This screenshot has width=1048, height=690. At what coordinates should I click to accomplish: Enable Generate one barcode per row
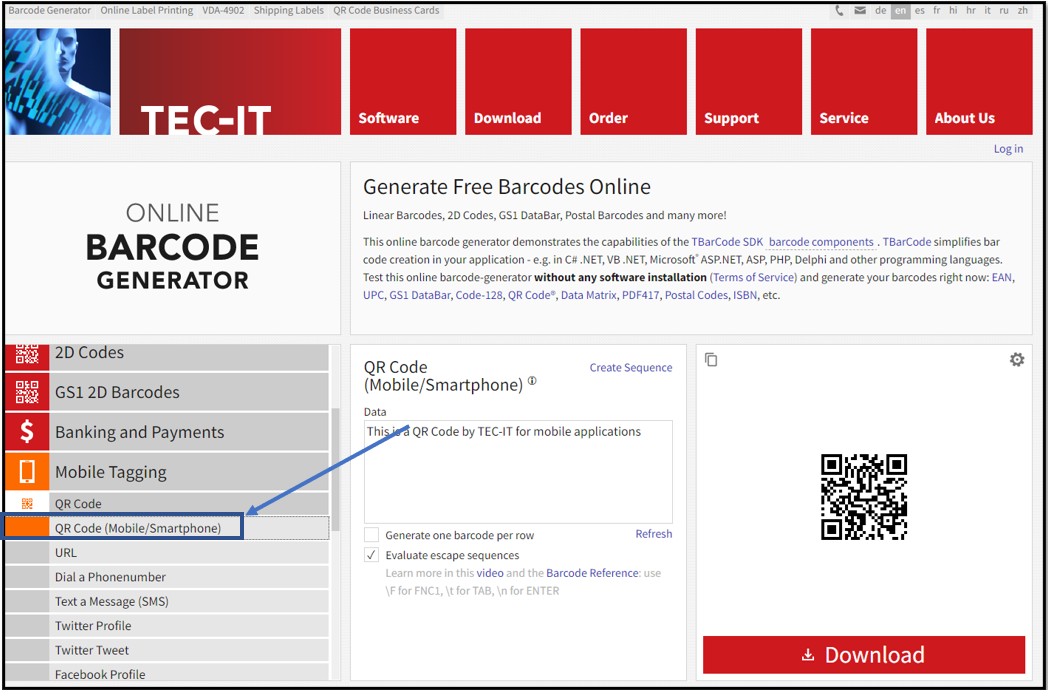[372, 535]
